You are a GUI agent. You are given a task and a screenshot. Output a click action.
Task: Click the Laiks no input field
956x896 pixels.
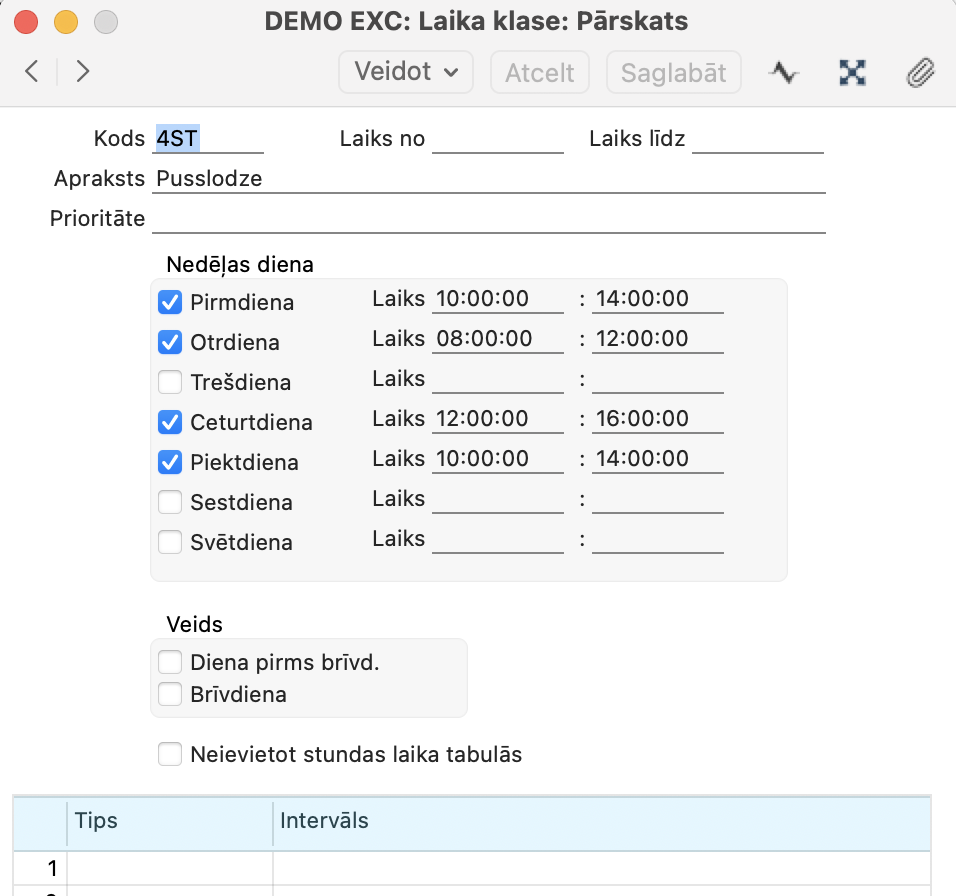click(x=497, y=139)
